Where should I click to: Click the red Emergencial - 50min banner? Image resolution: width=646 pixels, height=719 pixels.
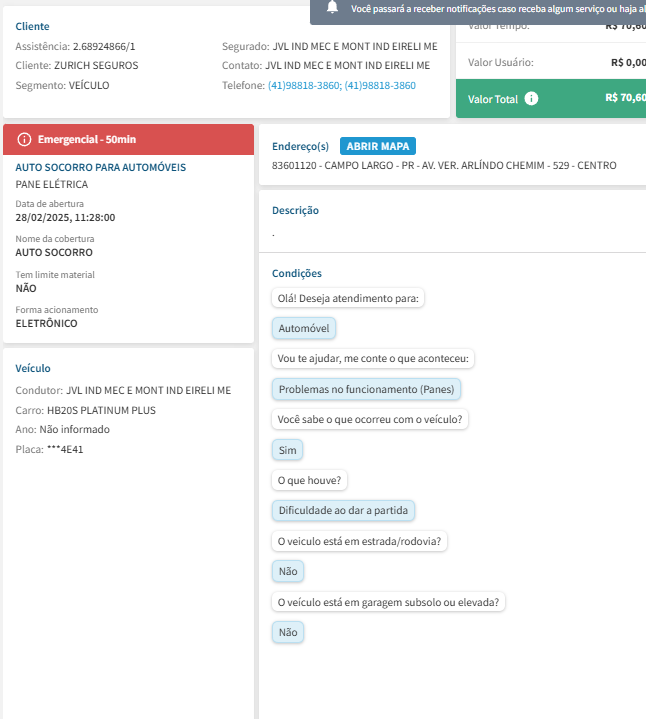[129, 139]
